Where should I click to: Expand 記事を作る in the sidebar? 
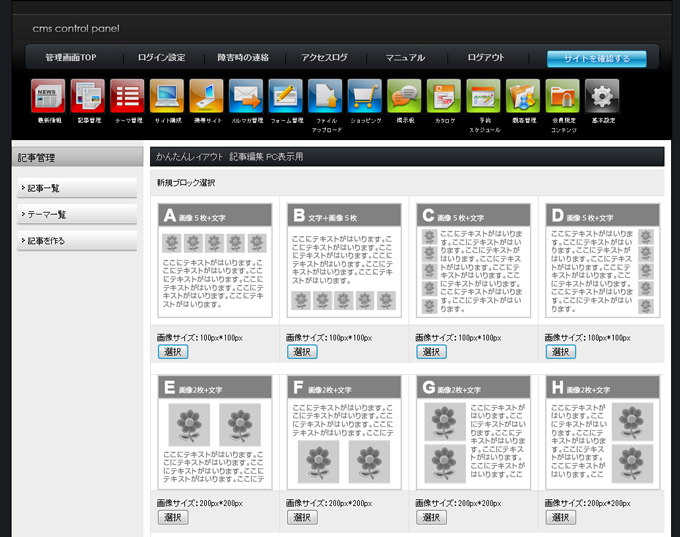click(x=77, y=240)
